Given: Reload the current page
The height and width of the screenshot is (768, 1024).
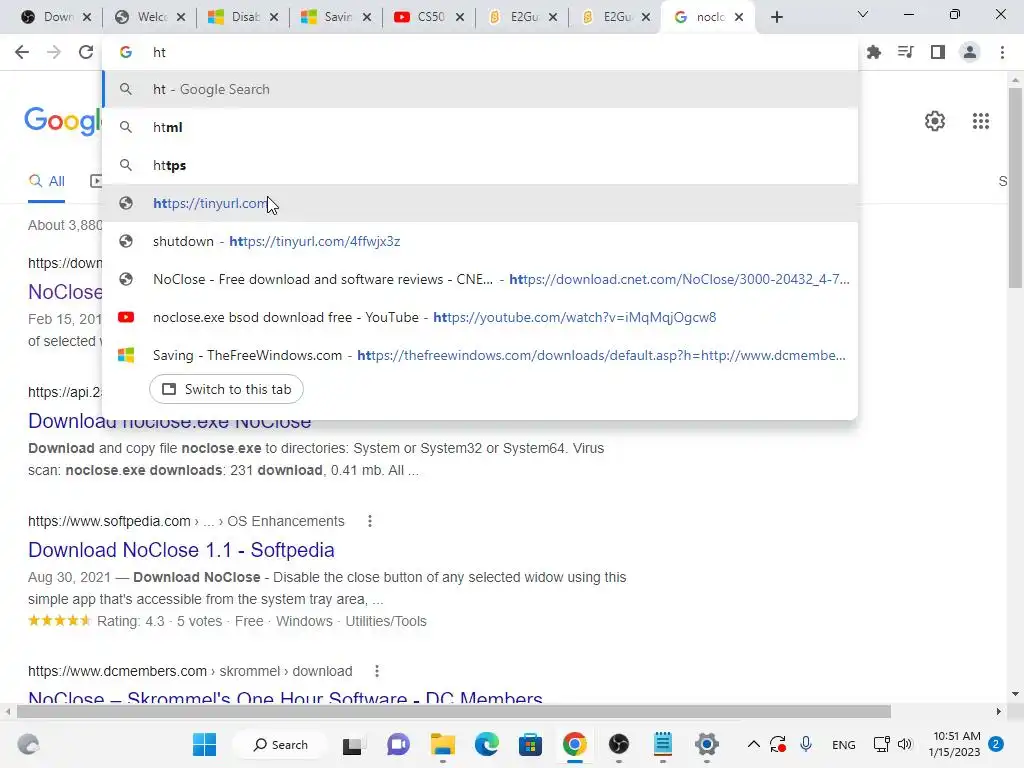Looking at the screenshot, I should click(x=86, y=52).
